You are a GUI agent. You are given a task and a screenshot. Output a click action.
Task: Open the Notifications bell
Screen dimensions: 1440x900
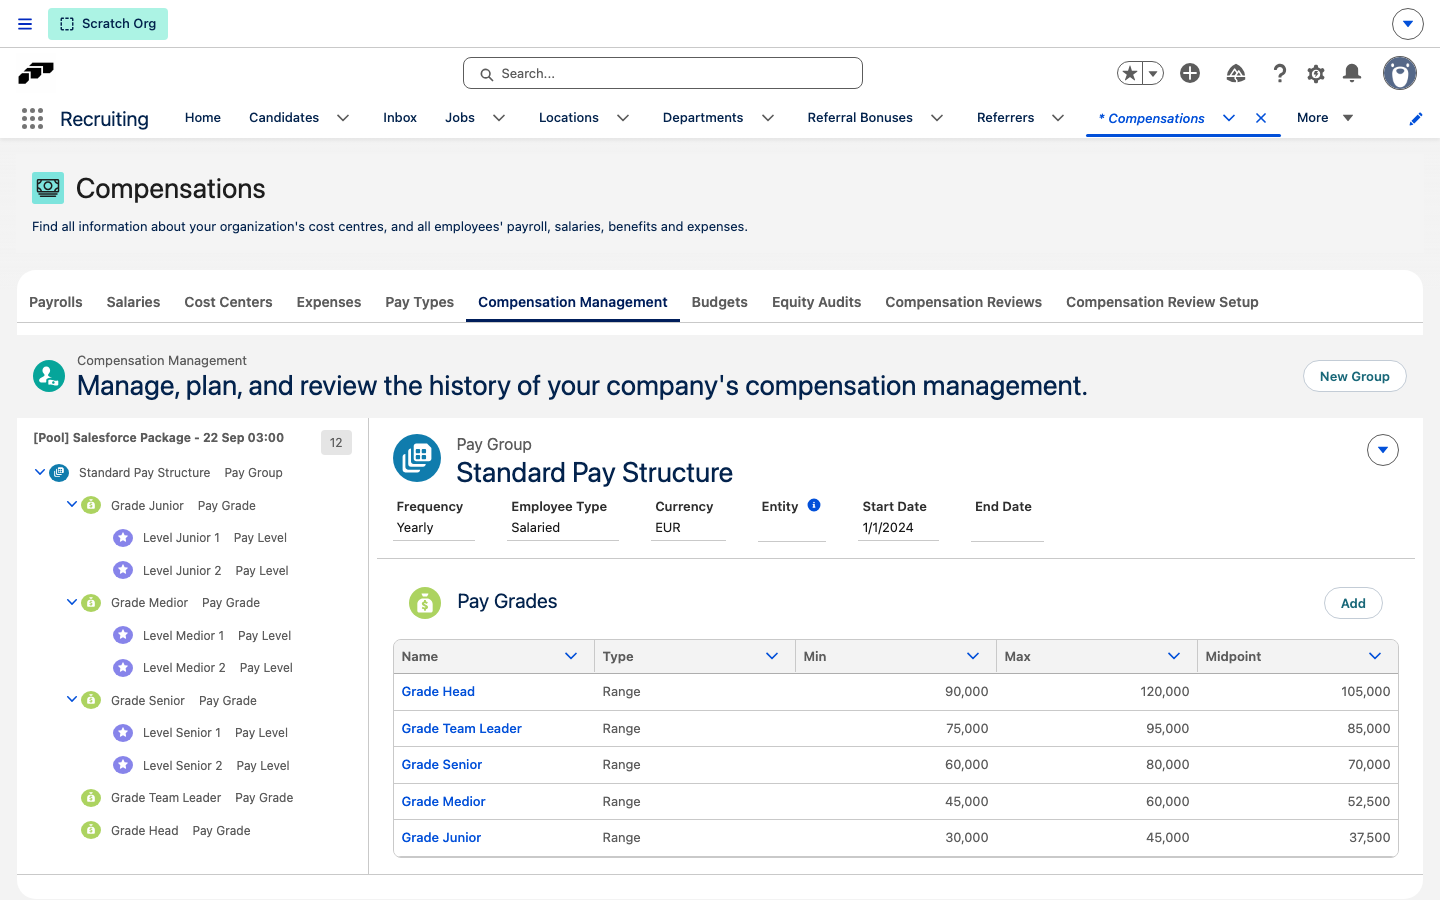pyautogui.click(x=1352, y=73)
